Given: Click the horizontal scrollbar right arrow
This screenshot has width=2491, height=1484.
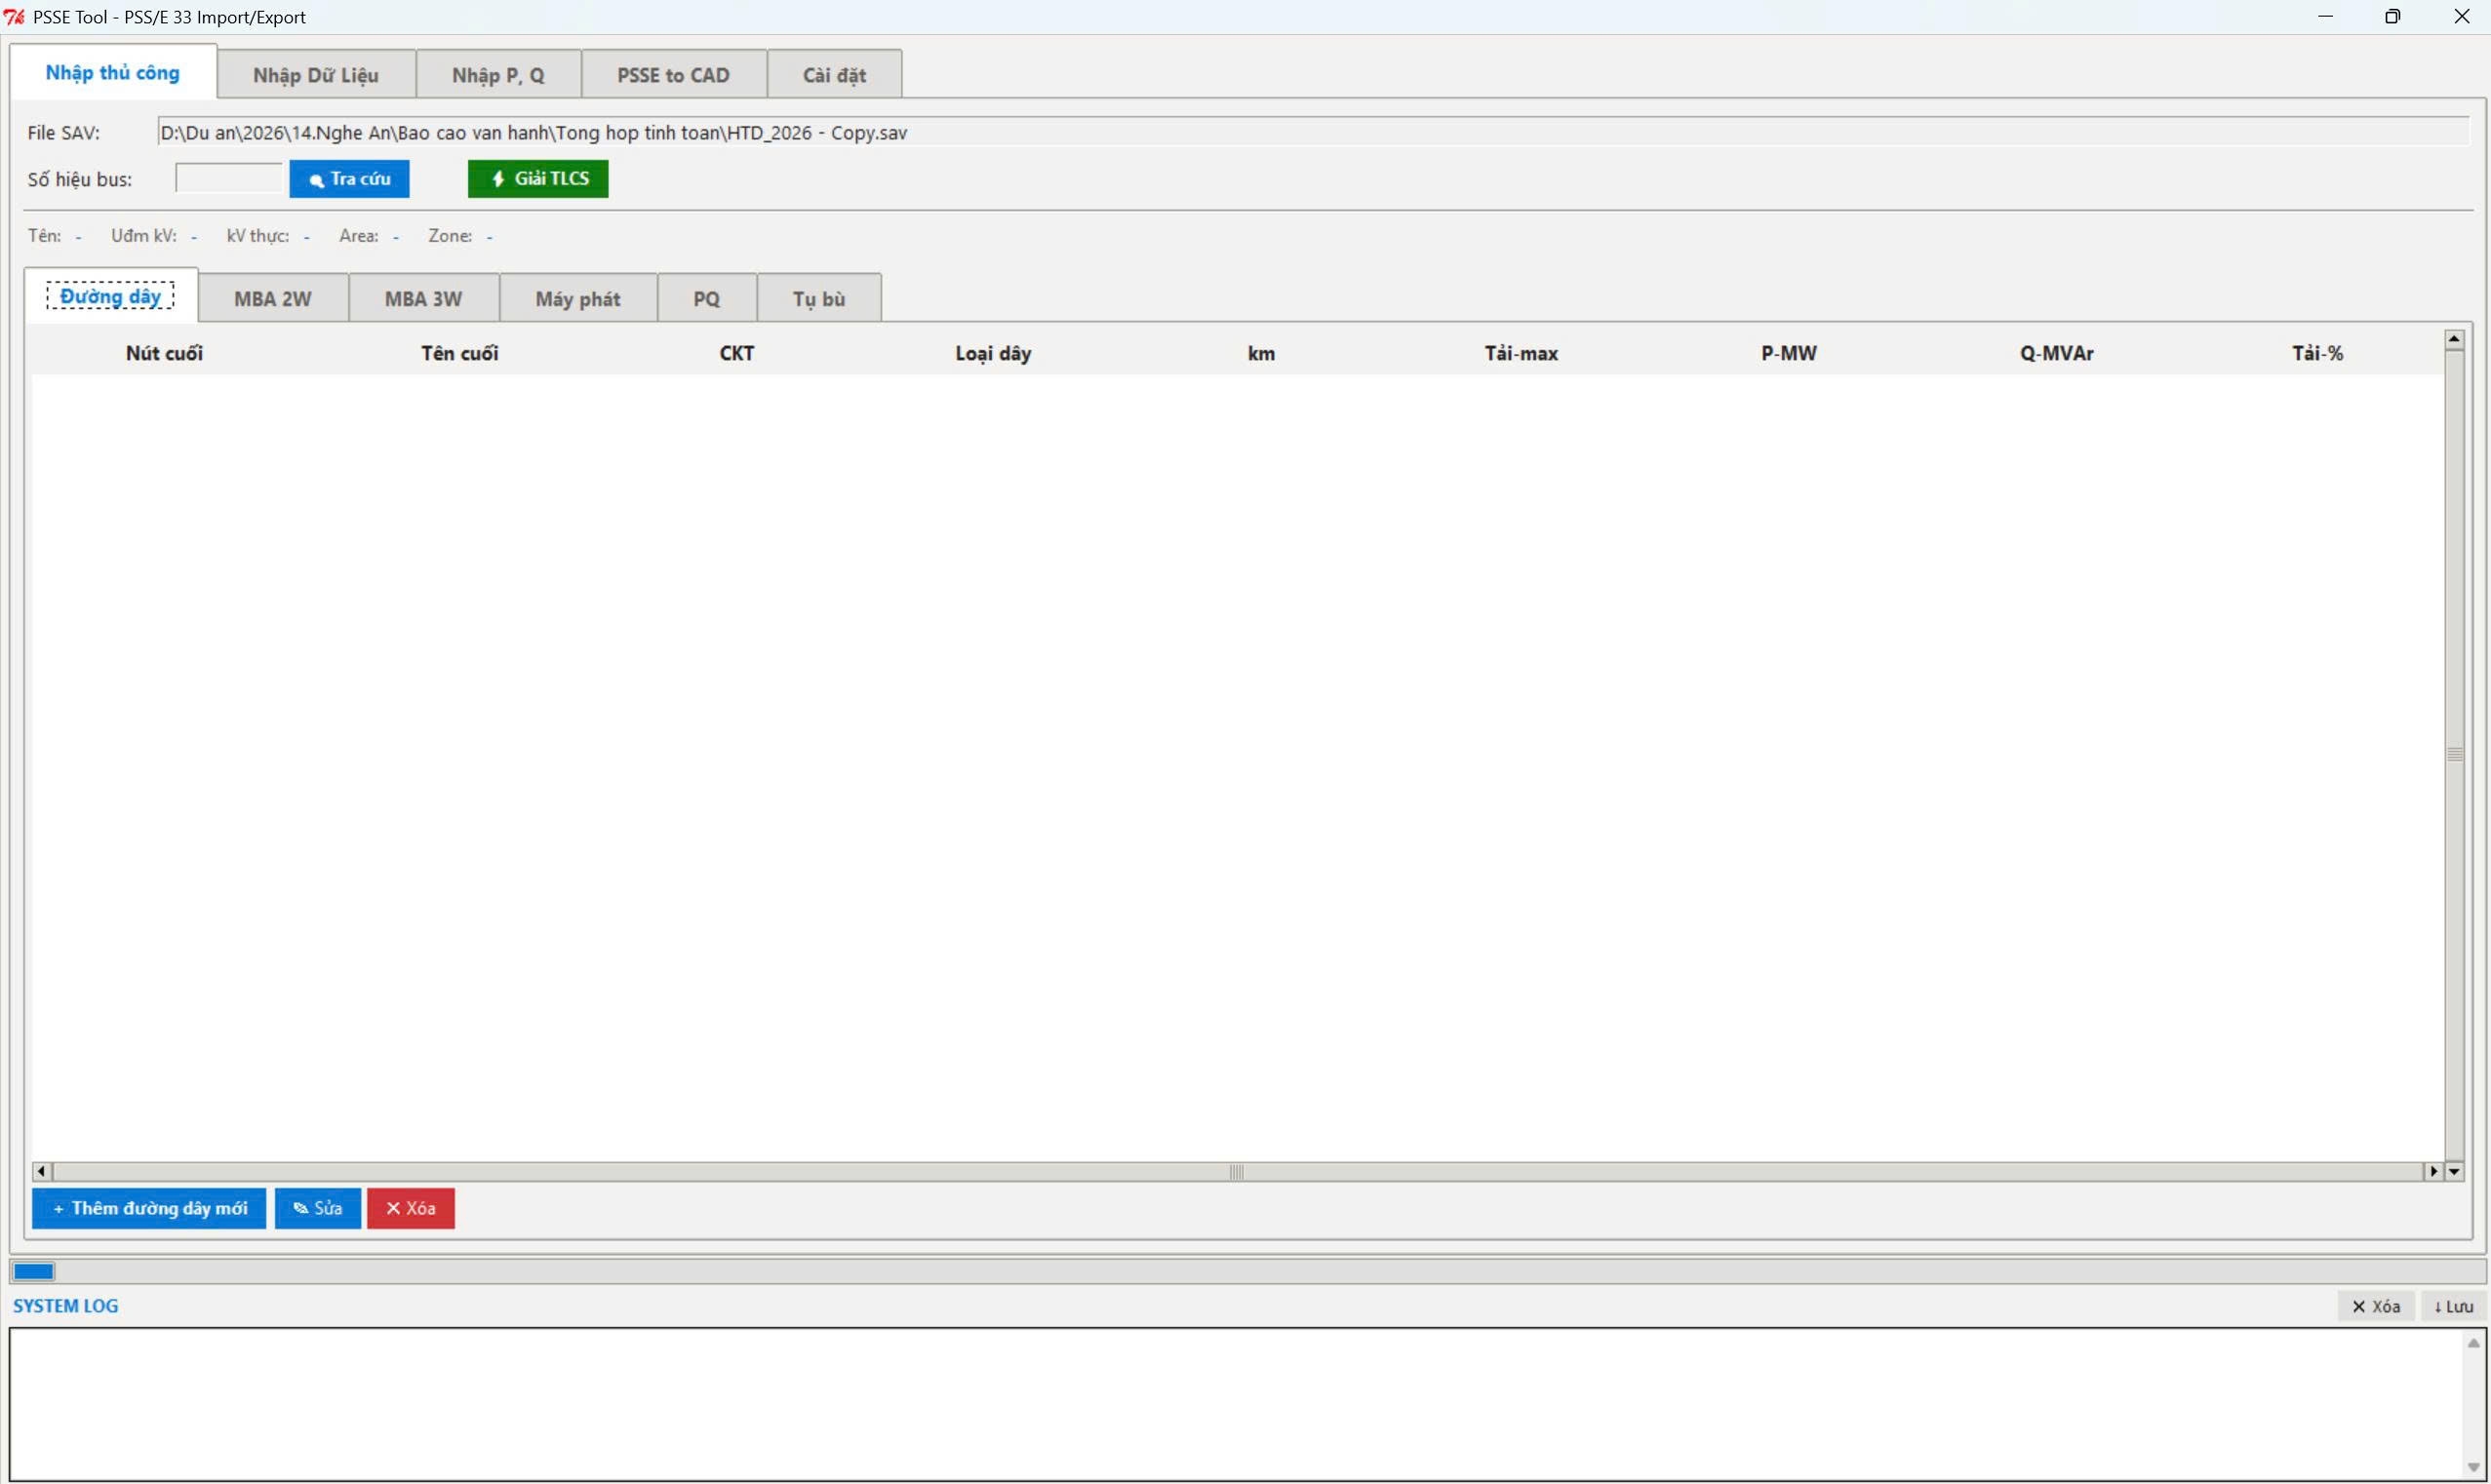Looking at the screenshot, I should click(2433, 1171).
